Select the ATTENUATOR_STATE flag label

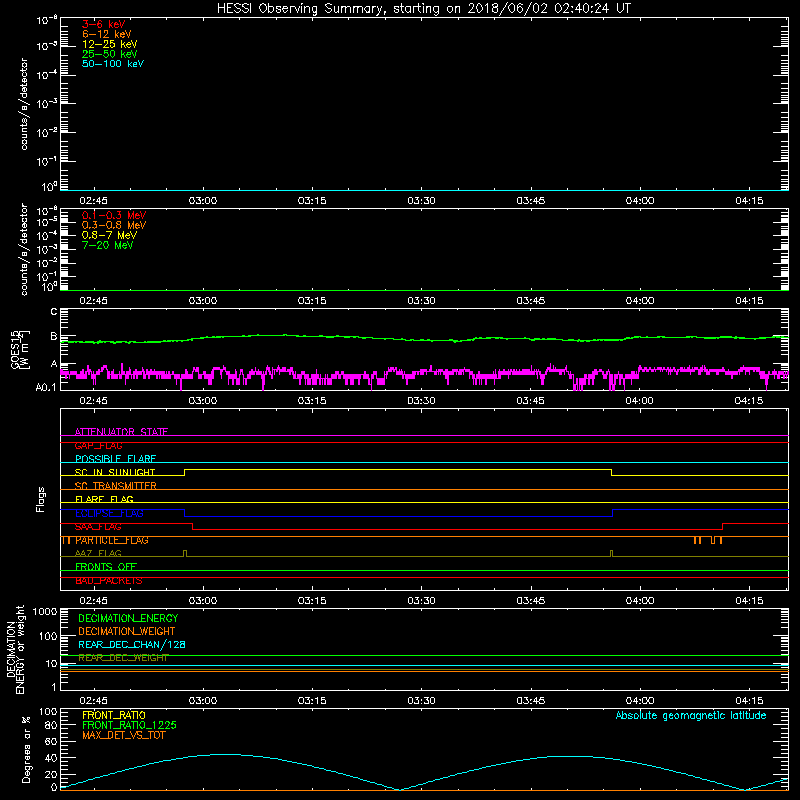[121, 432]
